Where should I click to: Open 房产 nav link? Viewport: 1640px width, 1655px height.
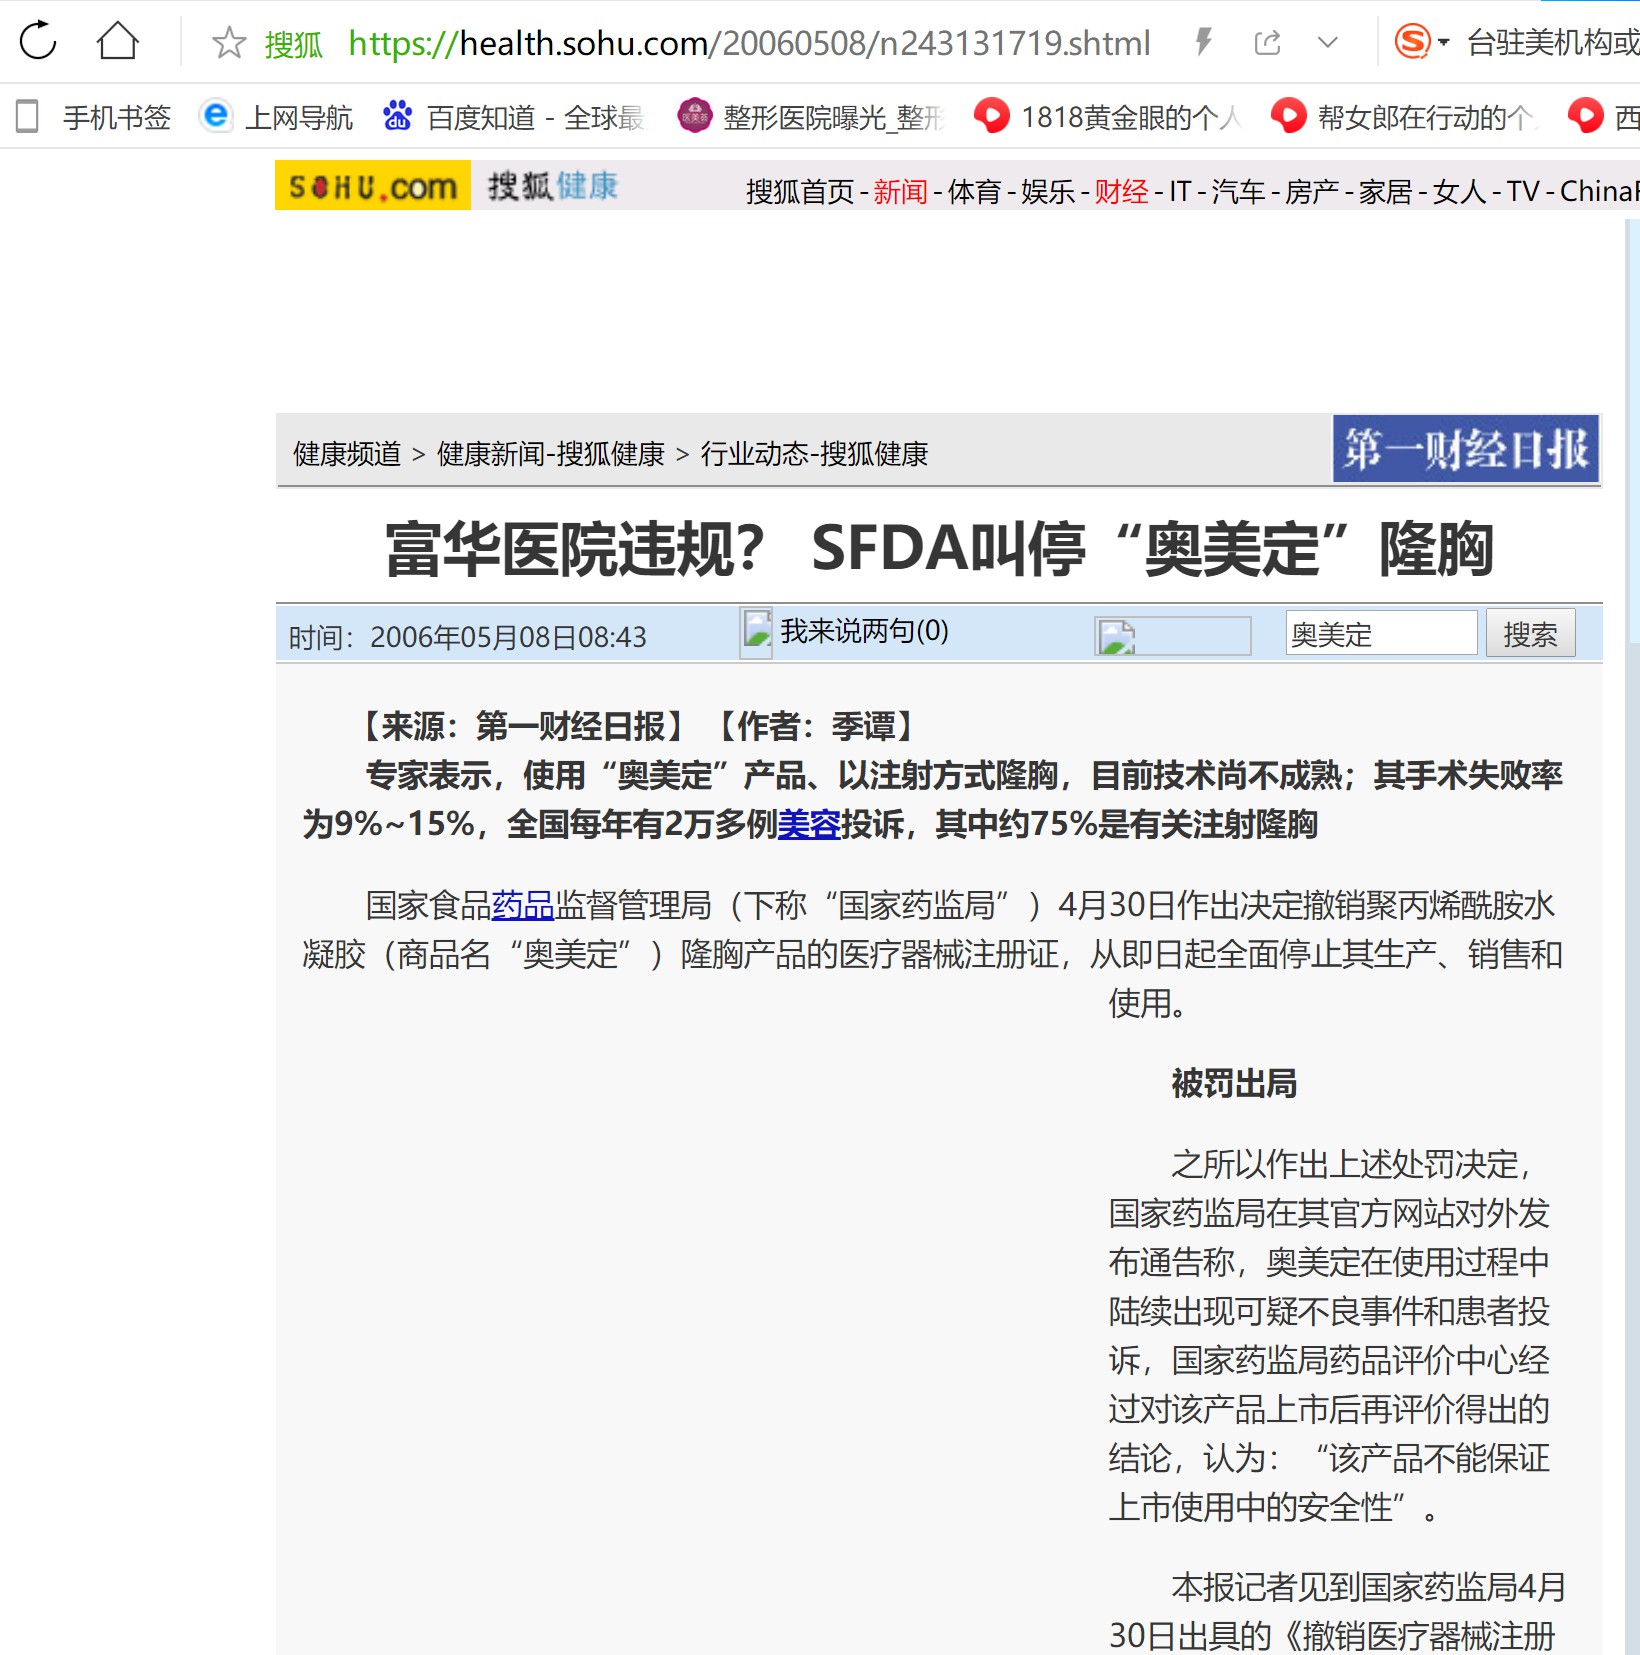click(x=1313, y=191)
